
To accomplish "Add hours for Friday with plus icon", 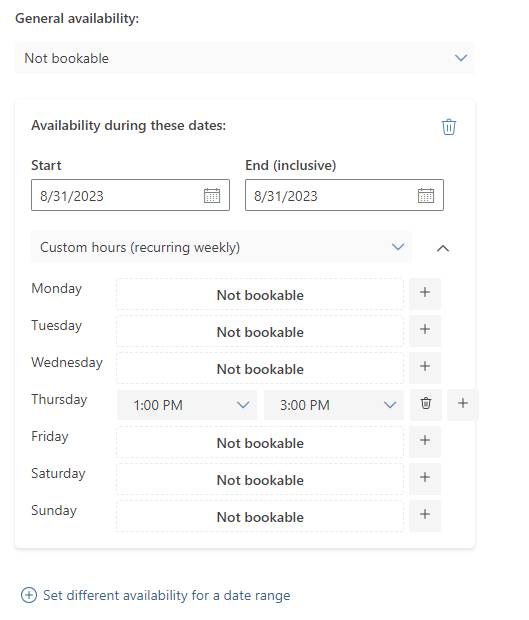I will pos(425,441).
